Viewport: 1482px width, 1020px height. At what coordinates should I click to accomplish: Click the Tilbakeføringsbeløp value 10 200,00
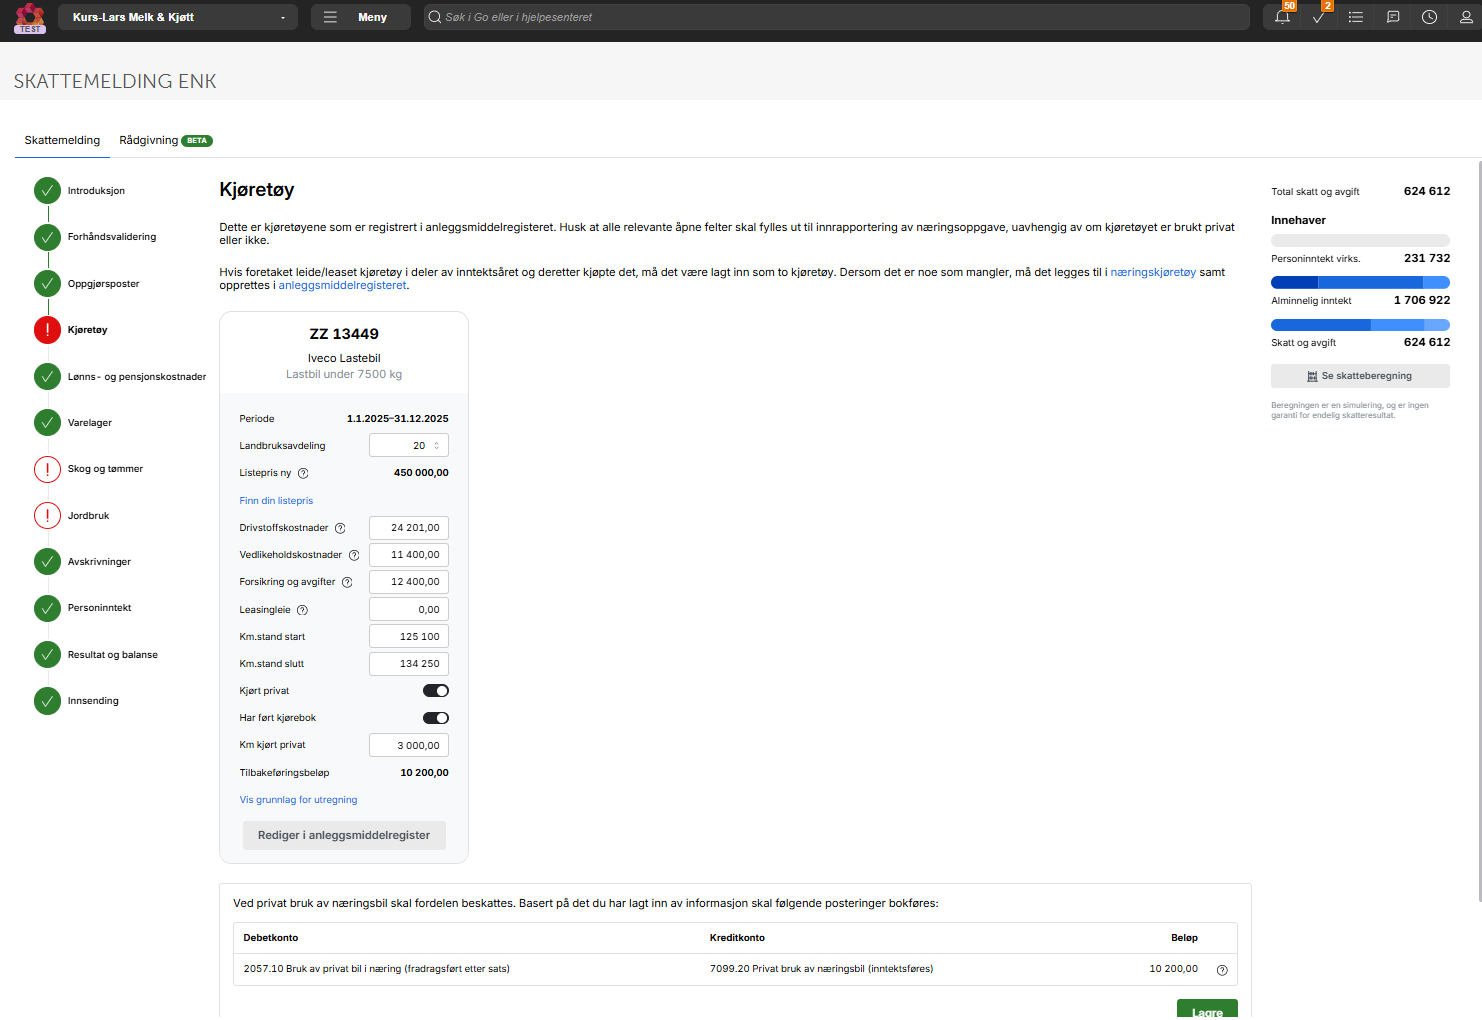424,773
